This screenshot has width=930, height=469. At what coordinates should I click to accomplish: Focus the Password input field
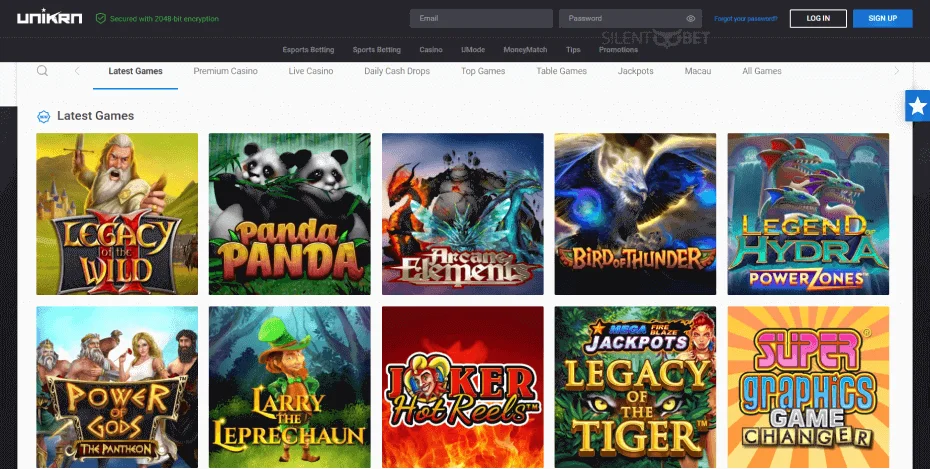[630, 18]
